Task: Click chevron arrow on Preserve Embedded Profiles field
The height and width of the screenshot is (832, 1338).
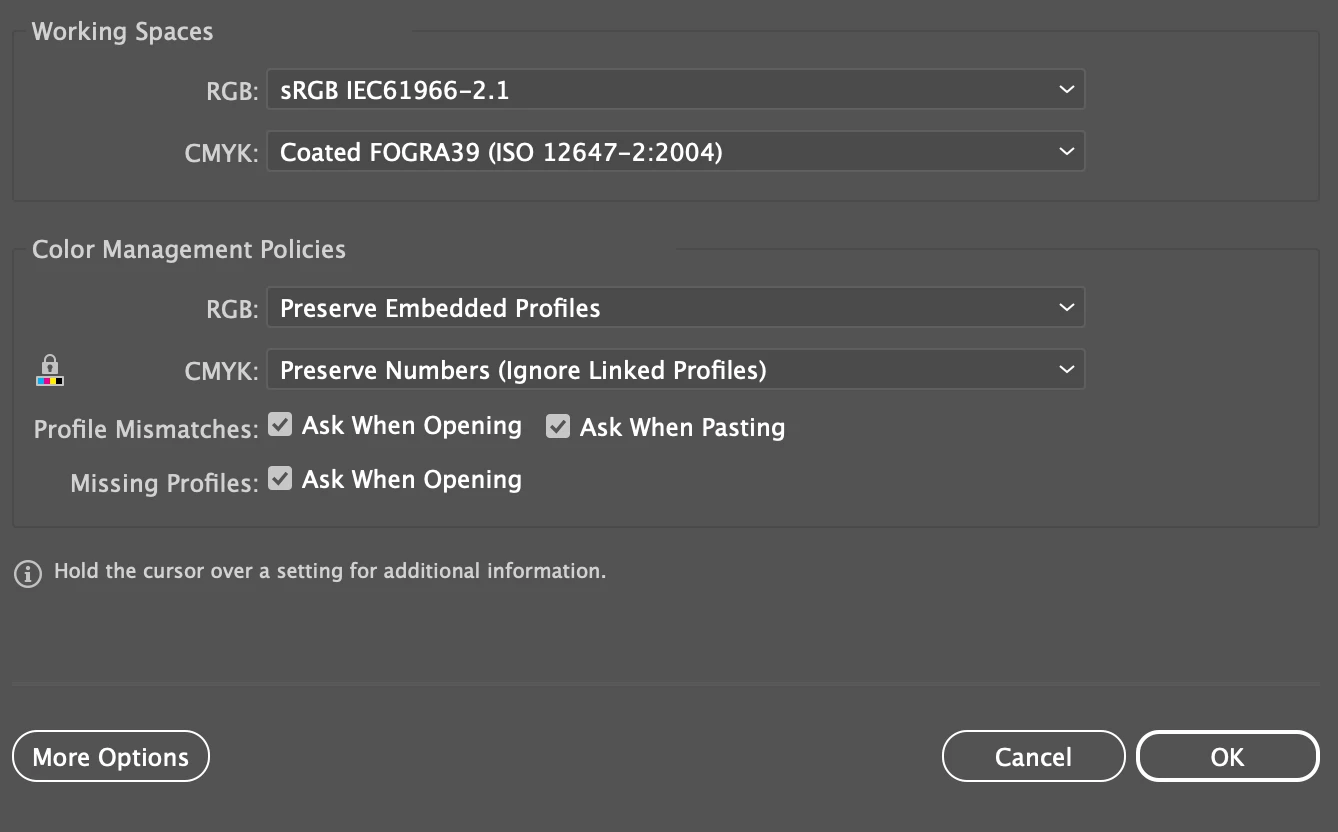Action: click(x=1065, y=308)
